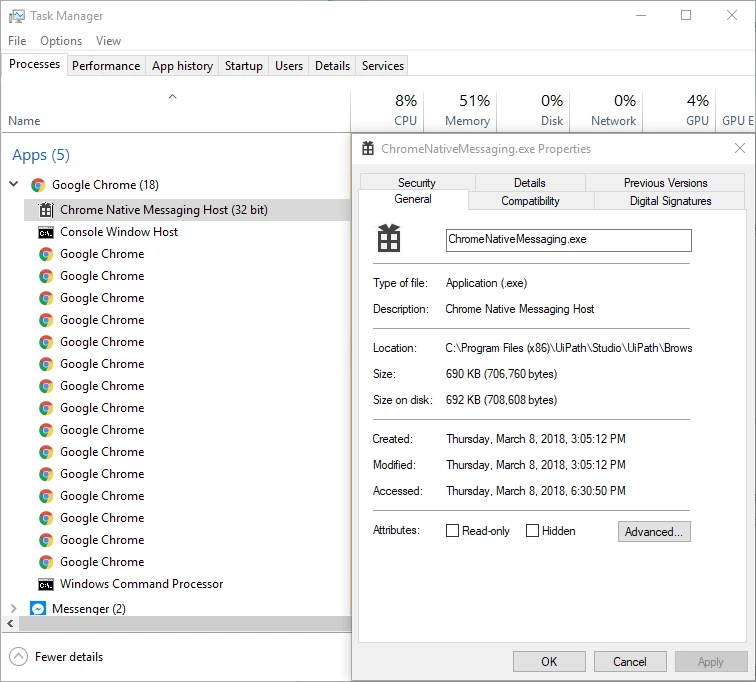Screen dimensions: 756x682
Task: Click Cancel in the Properties dialog
Action: tap(630, 662)
